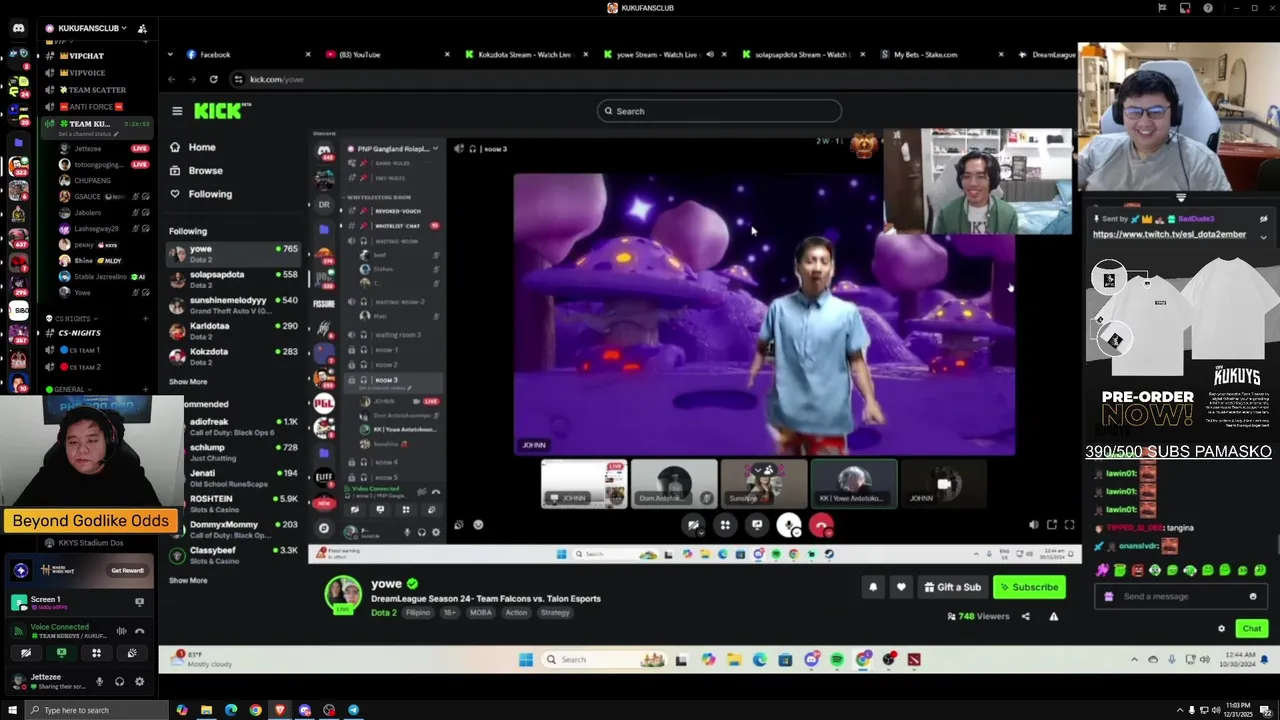
Task: Go to Kick Home
Action: pos(193,147)
